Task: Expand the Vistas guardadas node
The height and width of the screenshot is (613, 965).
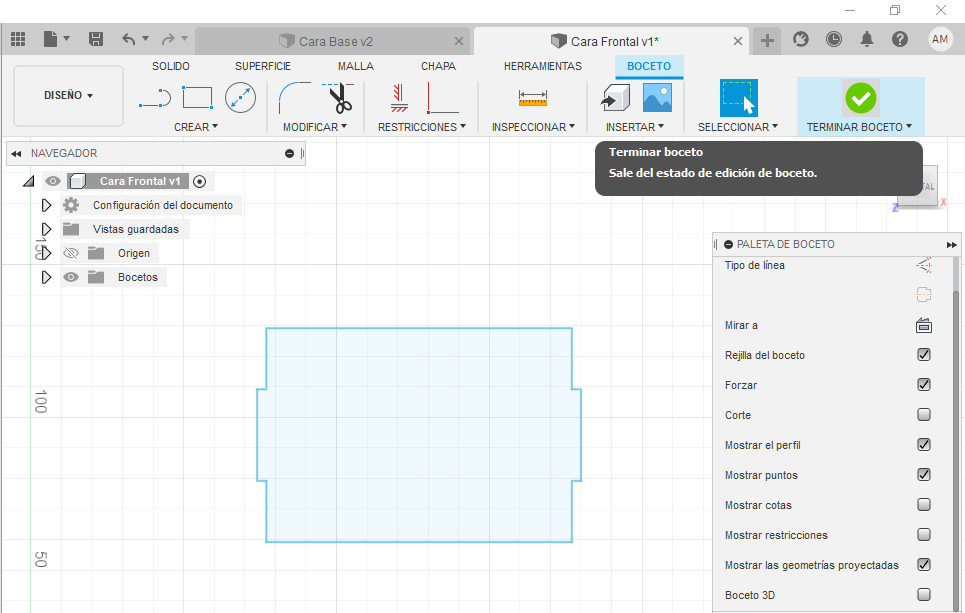Action: point(46,229)
